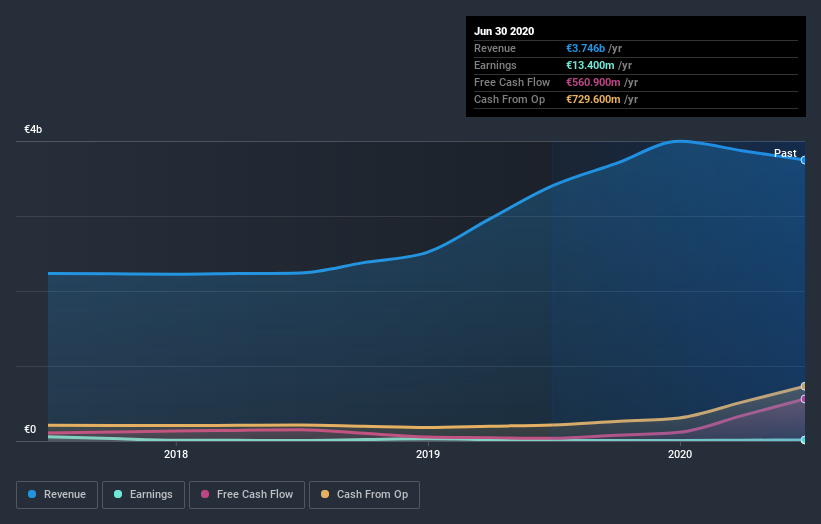Click the 'Earnings' label in tooltip

coord(495,65)
